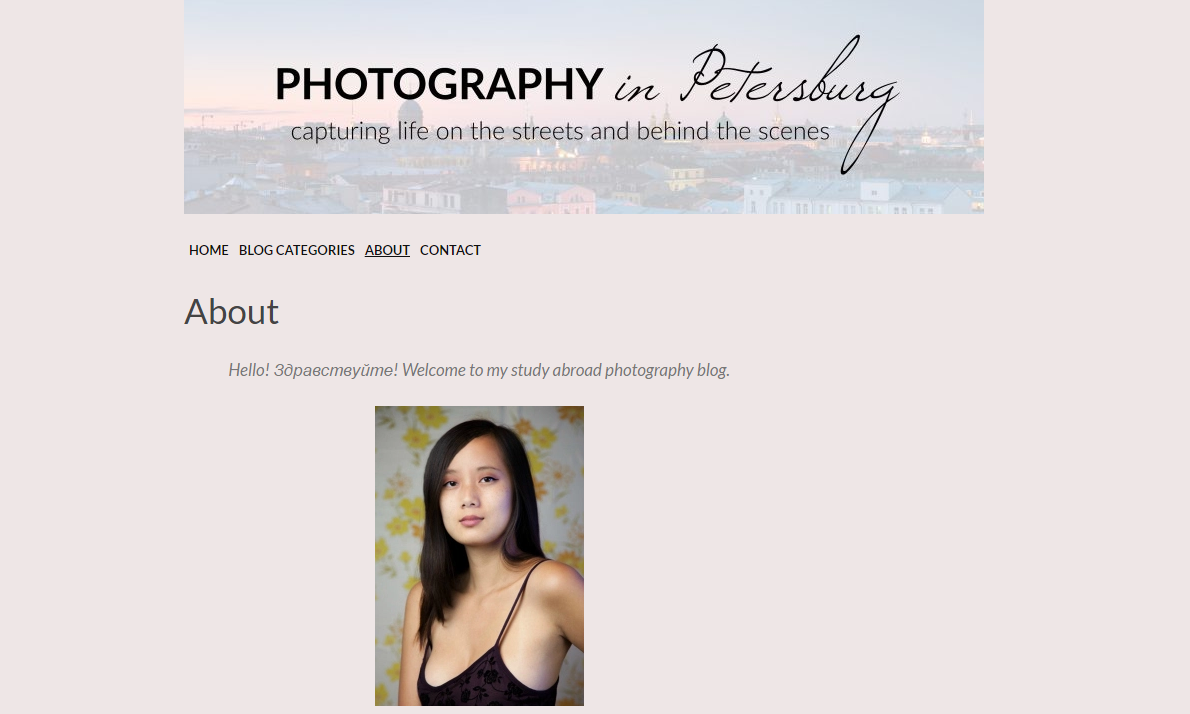Image resolution: width=1190 pixels, height=714 pixels.
Task: Click the PHOTOGRAPHY header title
Action: pyautogui.click(x=439, y=83)
